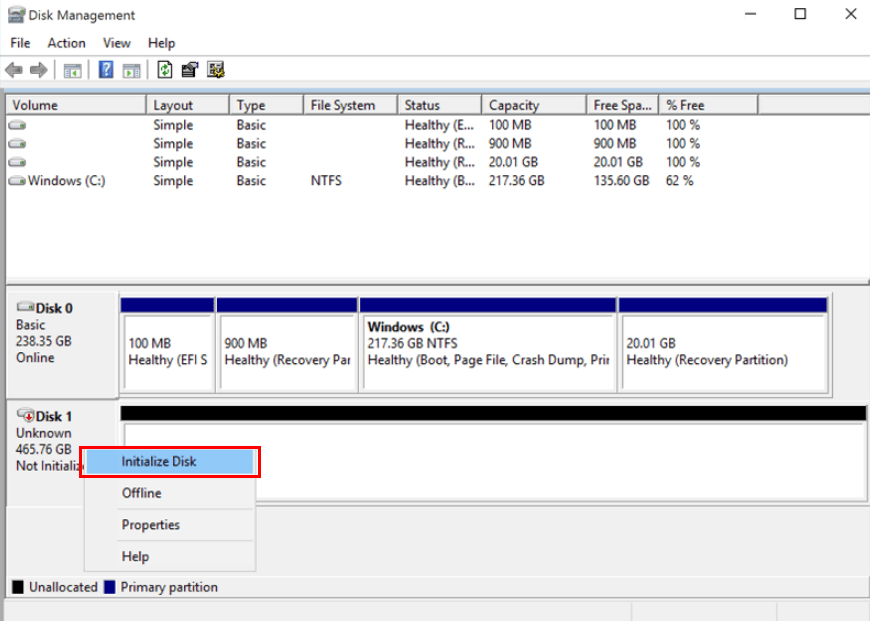The image size is (870, 621).
Task: Click the drive icon of the 900 MB volume row
Action: [17, 144]
